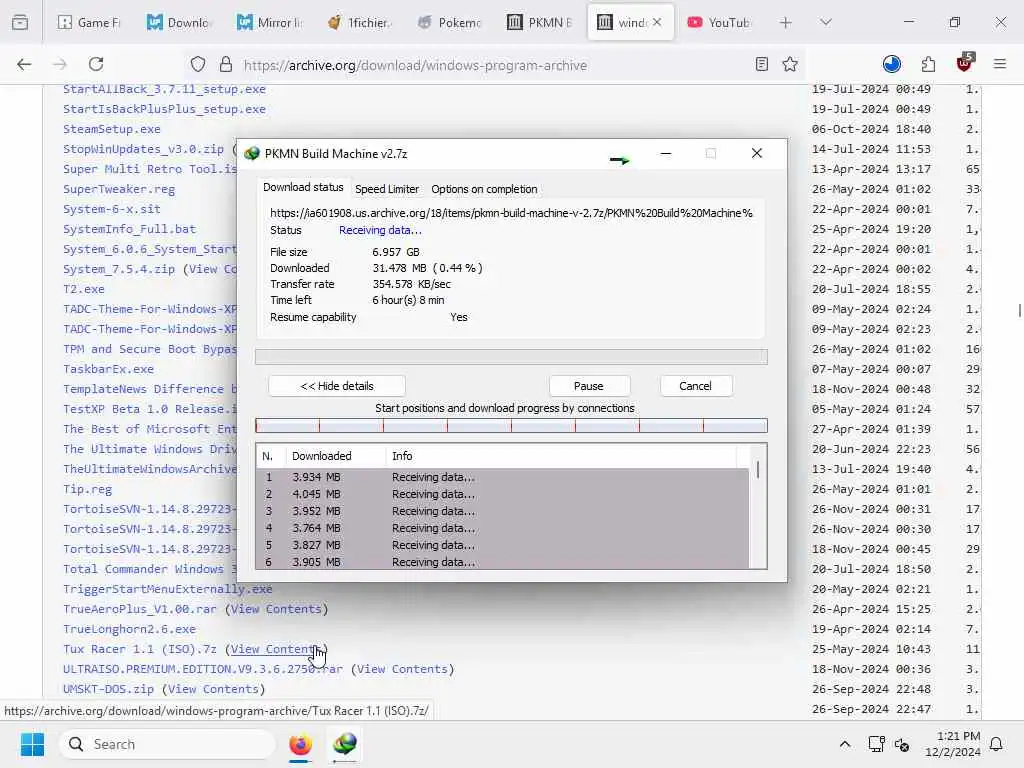The image size is (1024, 768).
Task: Open the Tip.reg link
Action: tap(88, 489)
